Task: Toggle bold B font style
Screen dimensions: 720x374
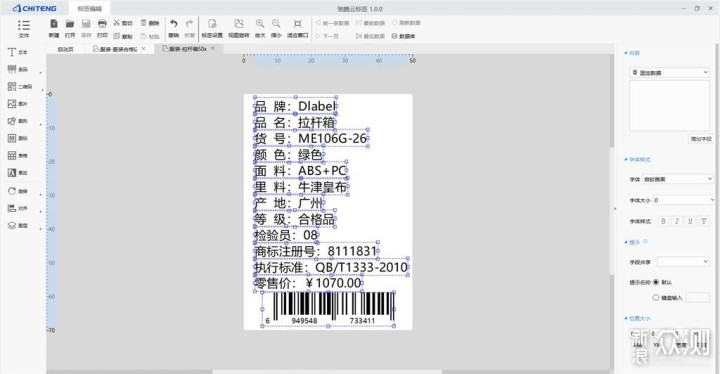Action: pos(663,221)
